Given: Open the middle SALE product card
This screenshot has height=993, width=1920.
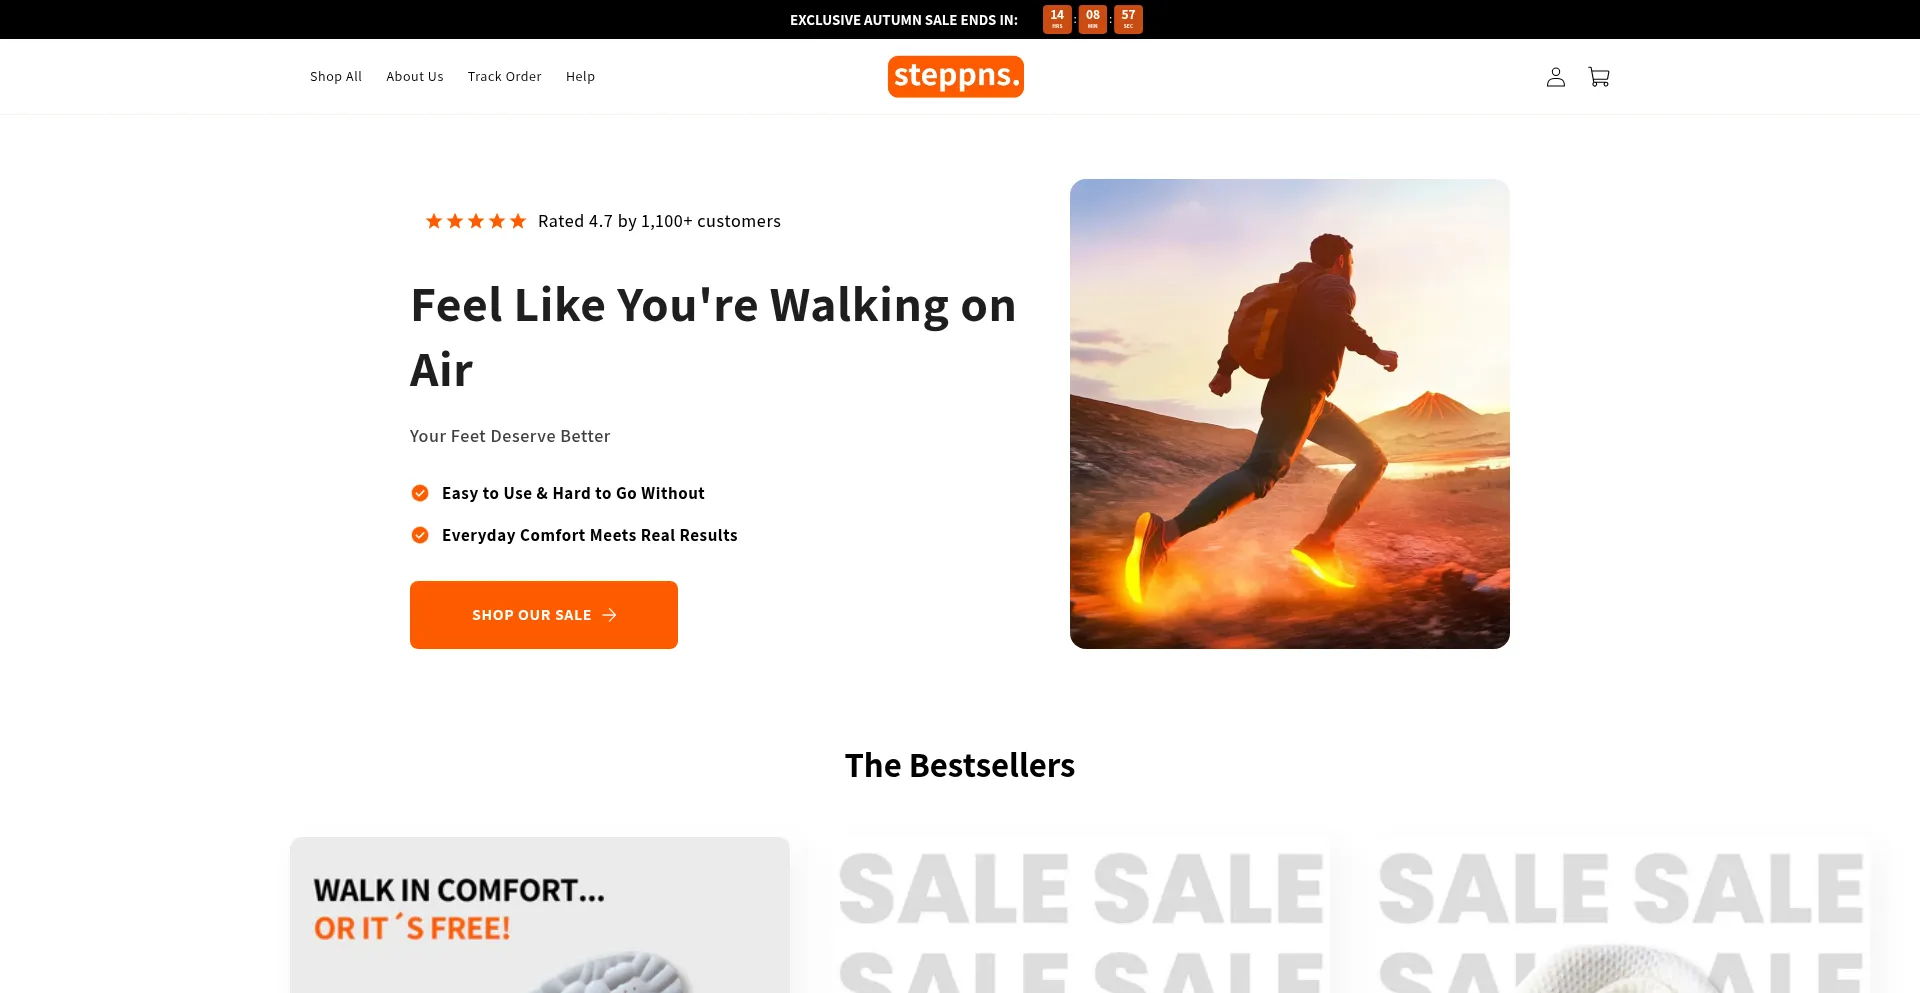Looking at the screenshot, I should (x=1080, y=915).
